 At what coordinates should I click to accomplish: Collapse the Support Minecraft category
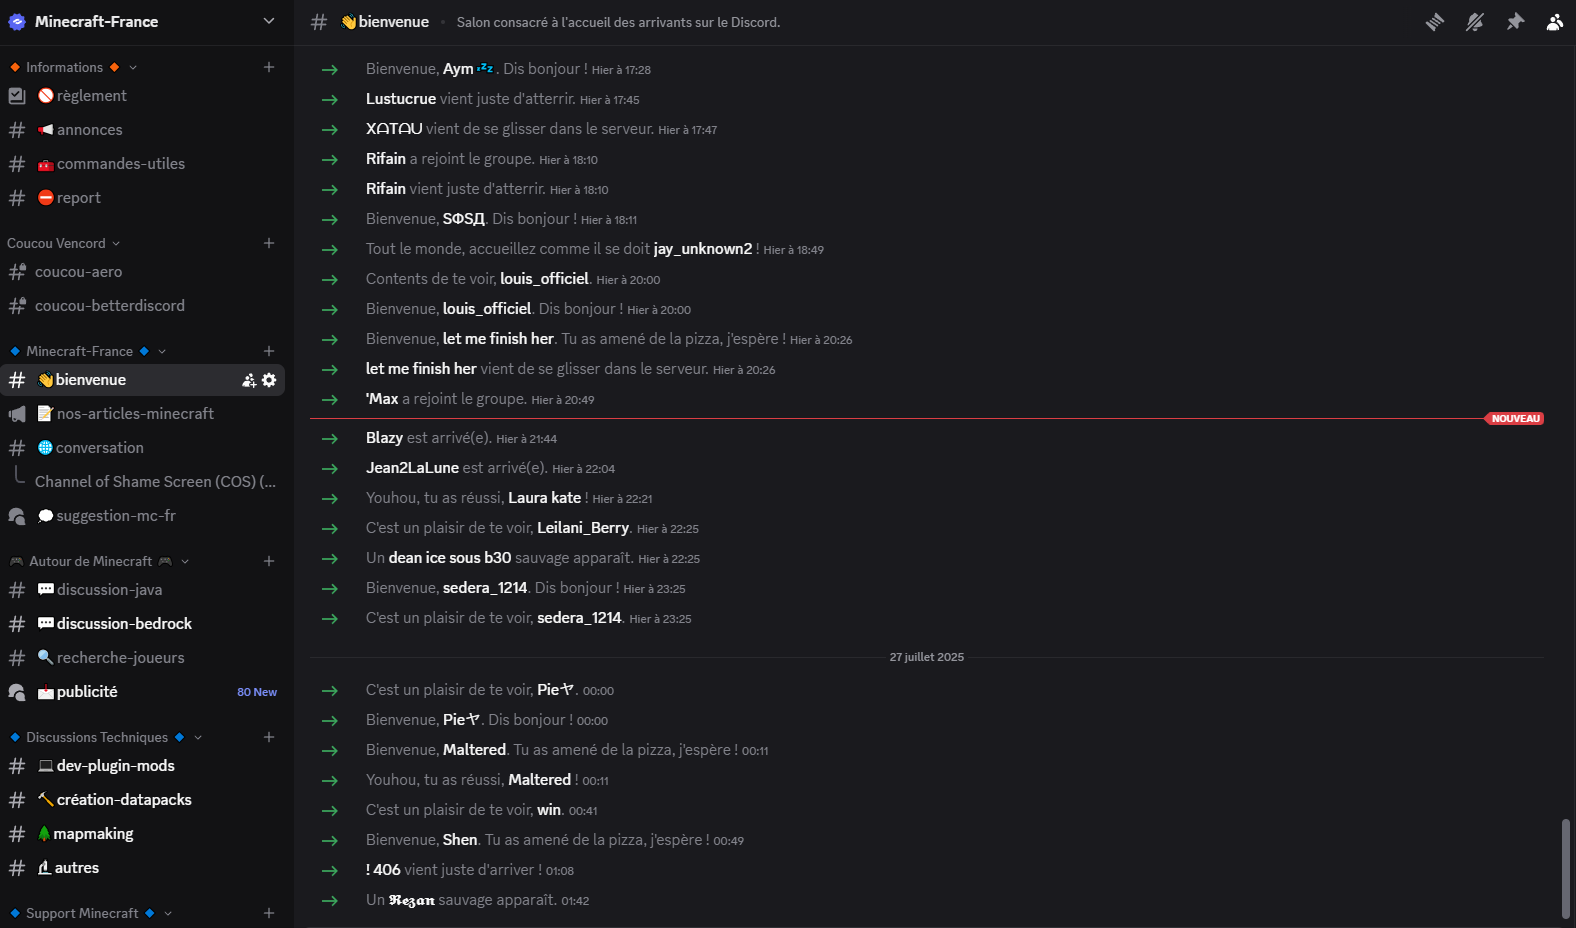[90, 913]
